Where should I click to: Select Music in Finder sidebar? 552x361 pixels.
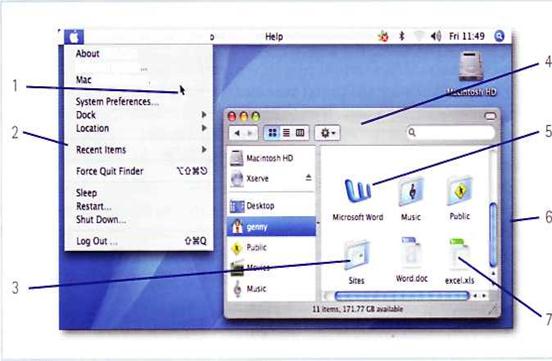[x=271, y=289]
